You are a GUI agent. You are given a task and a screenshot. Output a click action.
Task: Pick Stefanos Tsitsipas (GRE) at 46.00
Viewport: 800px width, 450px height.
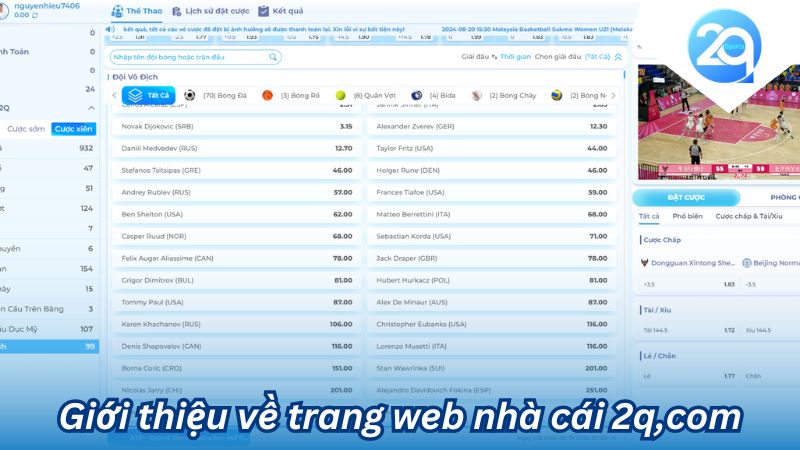click(x=237, y=170)
